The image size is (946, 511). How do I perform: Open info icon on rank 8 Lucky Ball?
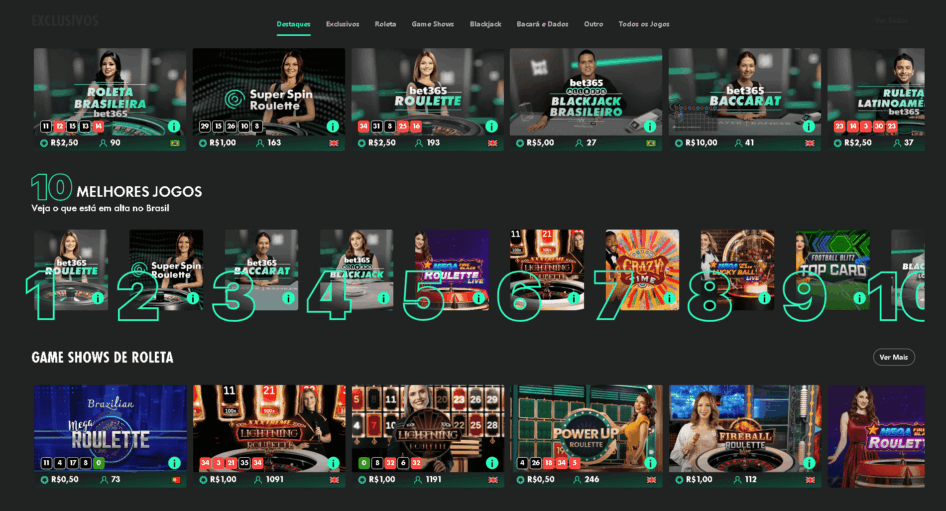tap(764, 298)
